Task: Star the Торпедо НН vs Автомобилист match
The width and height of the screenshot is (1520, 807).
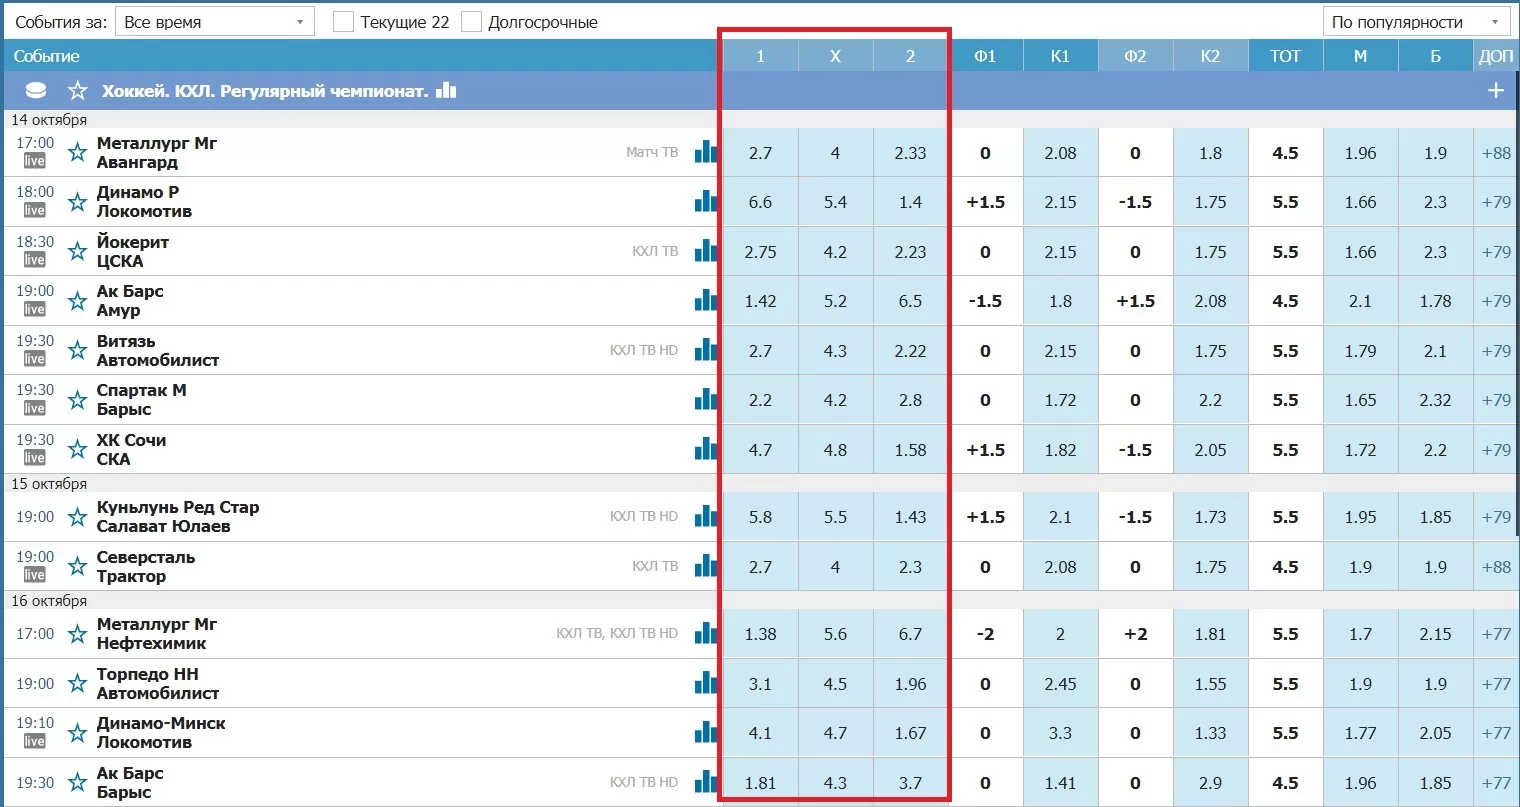Action: click(77, 684)
